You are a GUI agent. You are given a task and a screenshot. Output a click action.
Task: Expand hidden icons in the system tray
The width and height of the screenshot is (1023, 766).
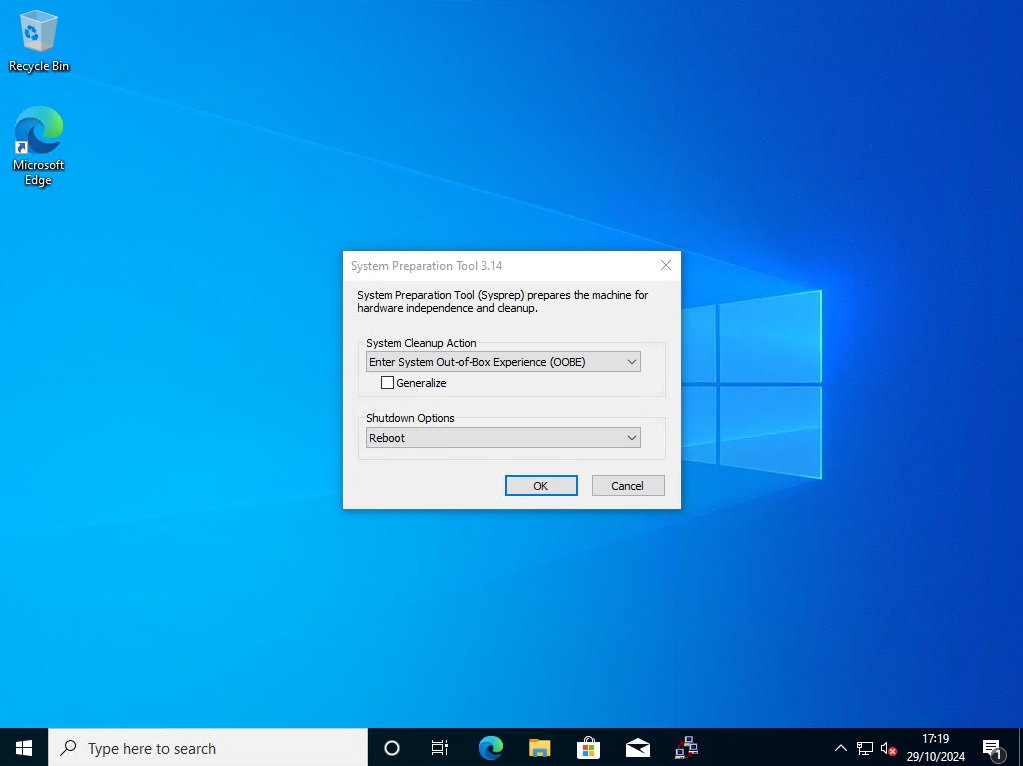pos(841,747)
